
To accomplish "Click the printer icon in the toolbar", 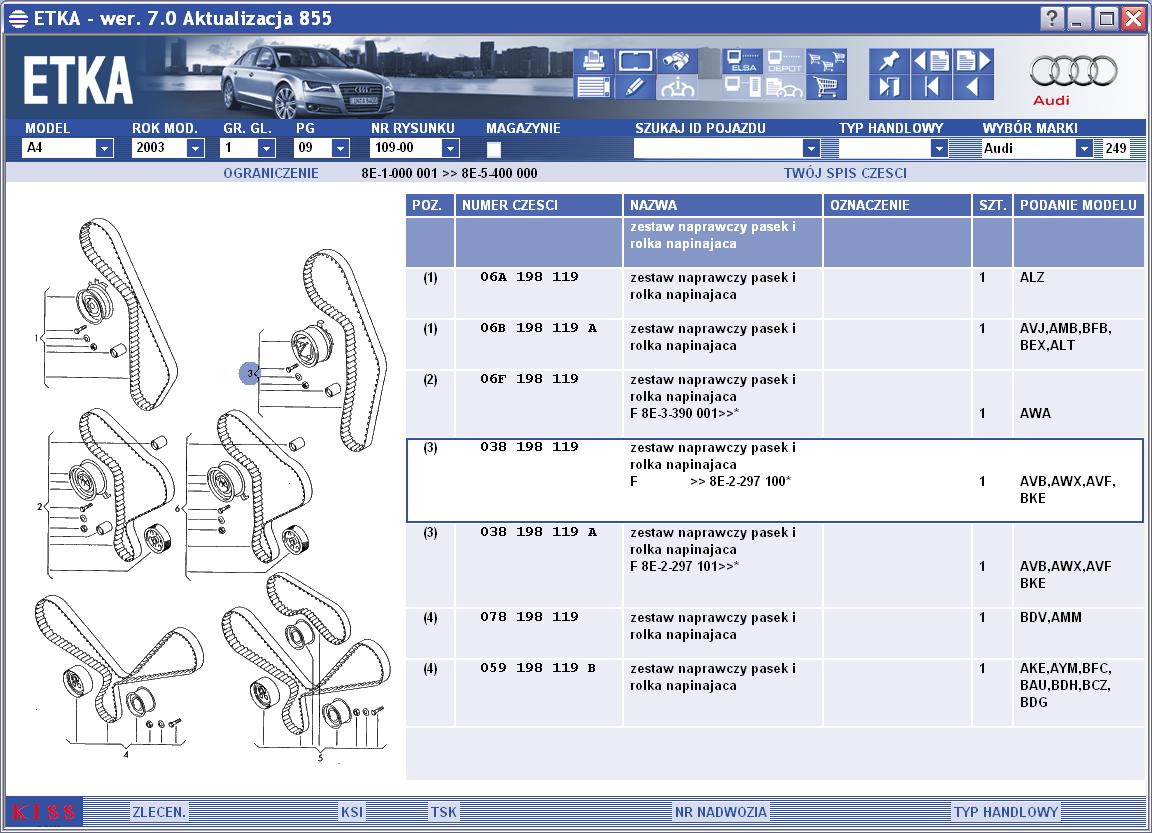I will coord(593,61).
